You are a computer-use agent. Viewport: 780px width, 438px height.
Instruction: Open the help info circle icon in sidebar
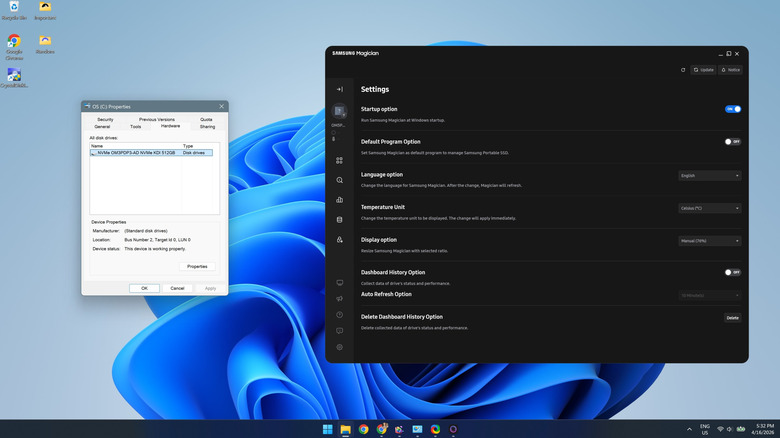tap(339, 315)
